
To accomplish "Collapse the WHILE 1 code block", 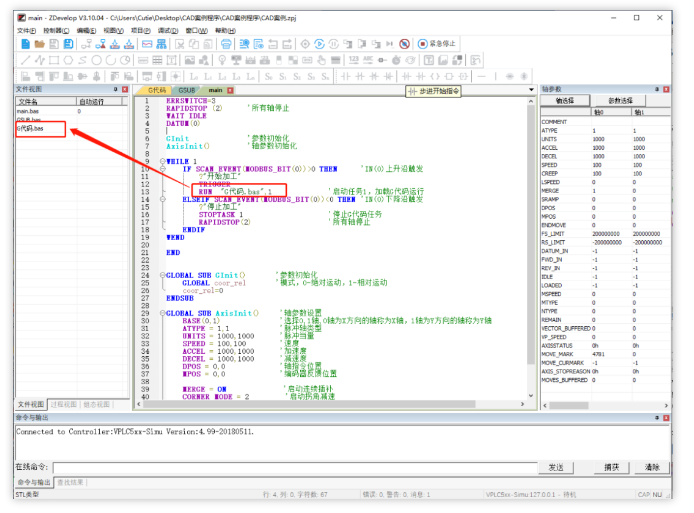I will (162, 162).
